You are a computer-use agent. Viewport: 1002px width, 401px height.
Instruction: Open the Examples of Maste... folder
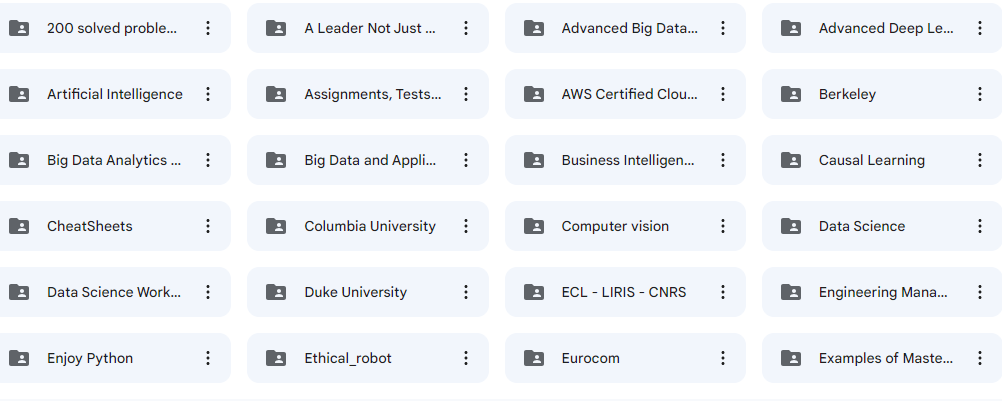pos(886,358)
